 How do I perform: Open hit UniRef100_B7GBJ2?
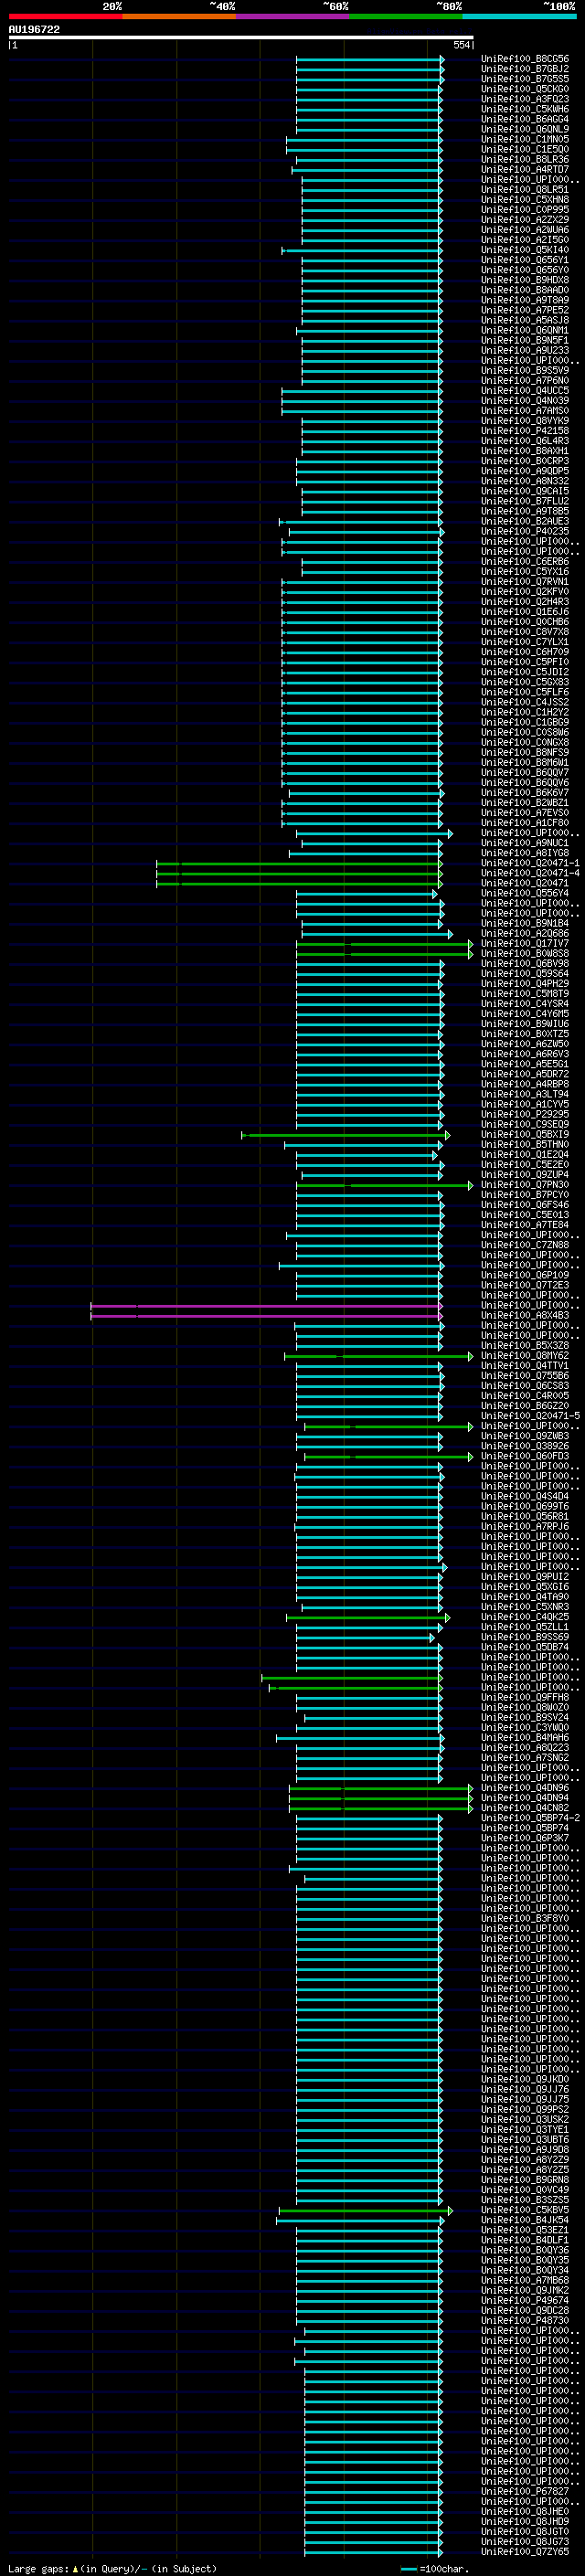(524, 69)
